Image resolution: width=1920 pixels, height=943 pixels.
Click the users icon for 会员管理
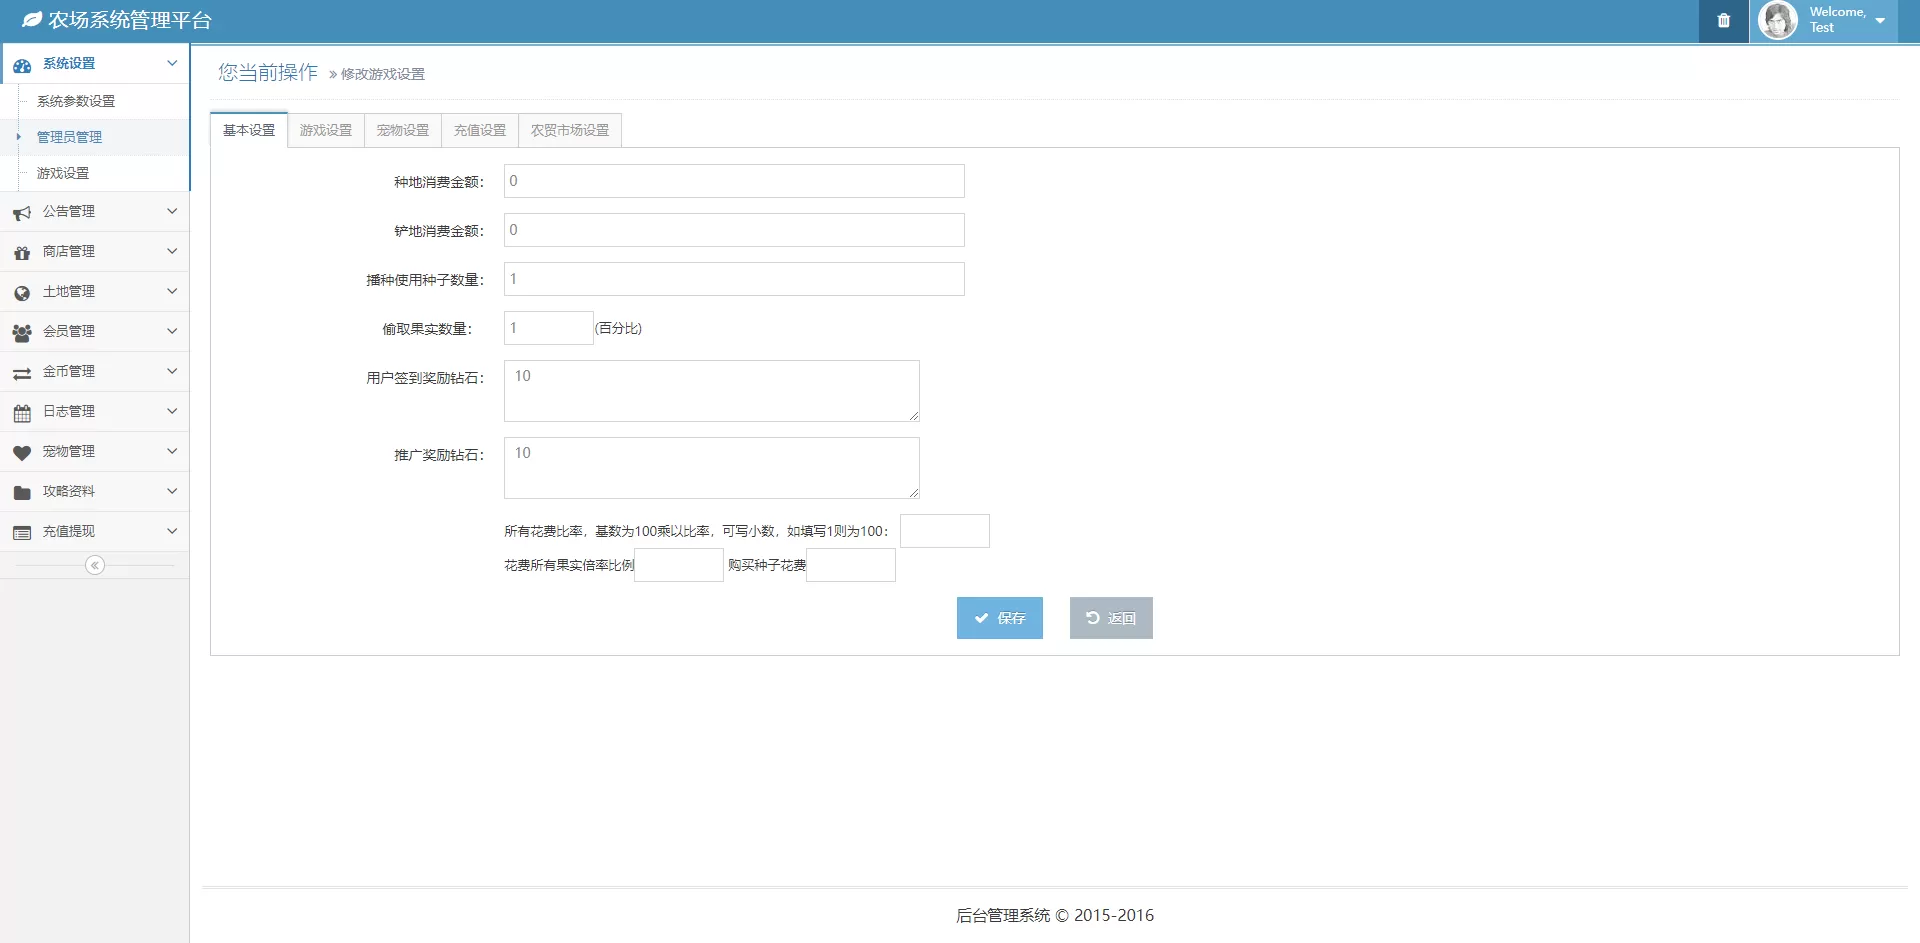(22, 333)
